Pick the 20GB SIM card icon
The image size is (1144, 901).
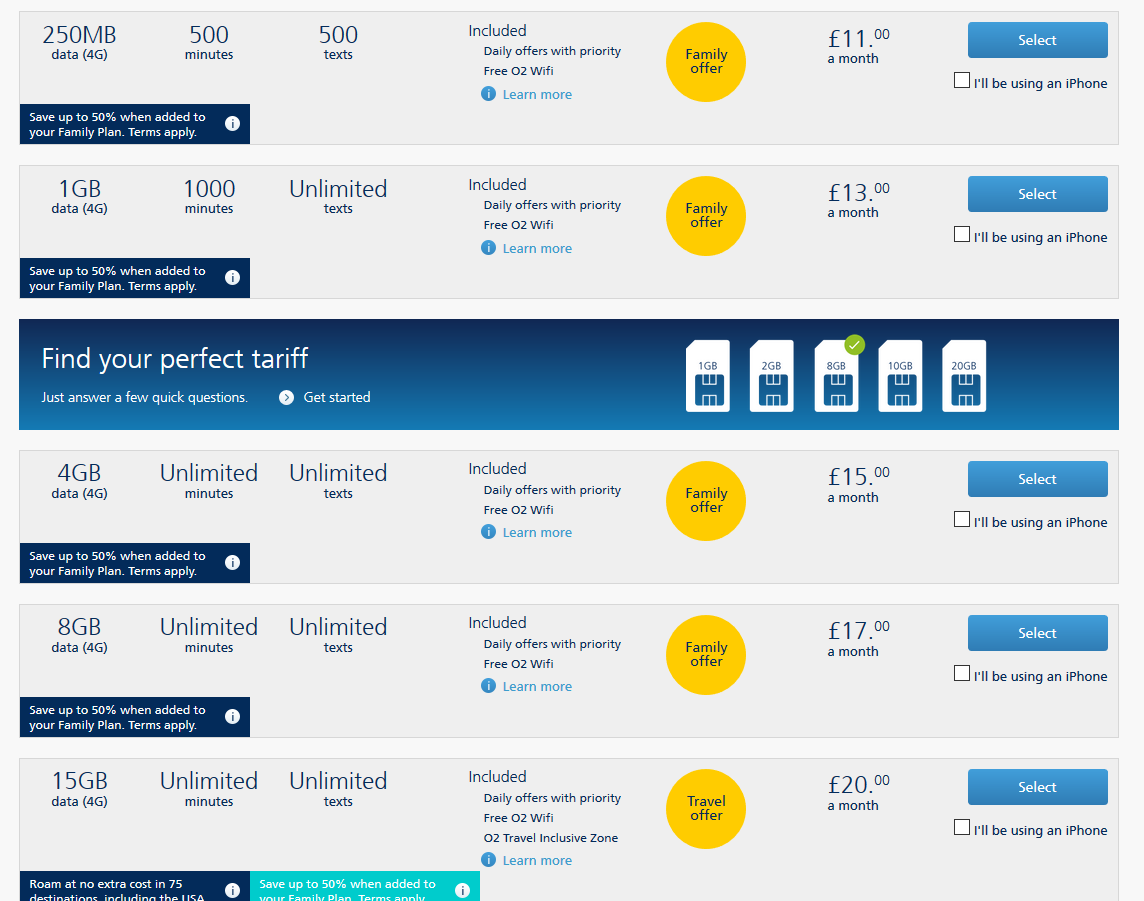pyautogui.click(x=965, y=376)
